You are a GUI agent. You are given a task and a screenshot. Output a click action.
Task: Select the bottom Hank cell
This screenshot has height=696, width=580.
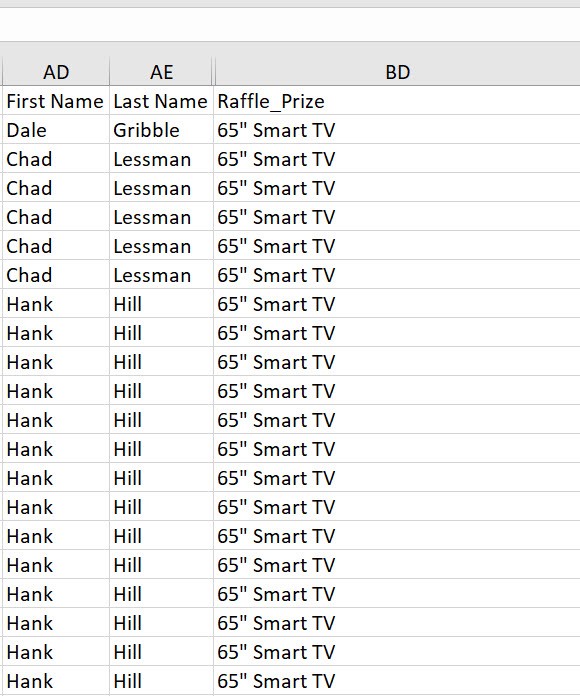point(56,680)
